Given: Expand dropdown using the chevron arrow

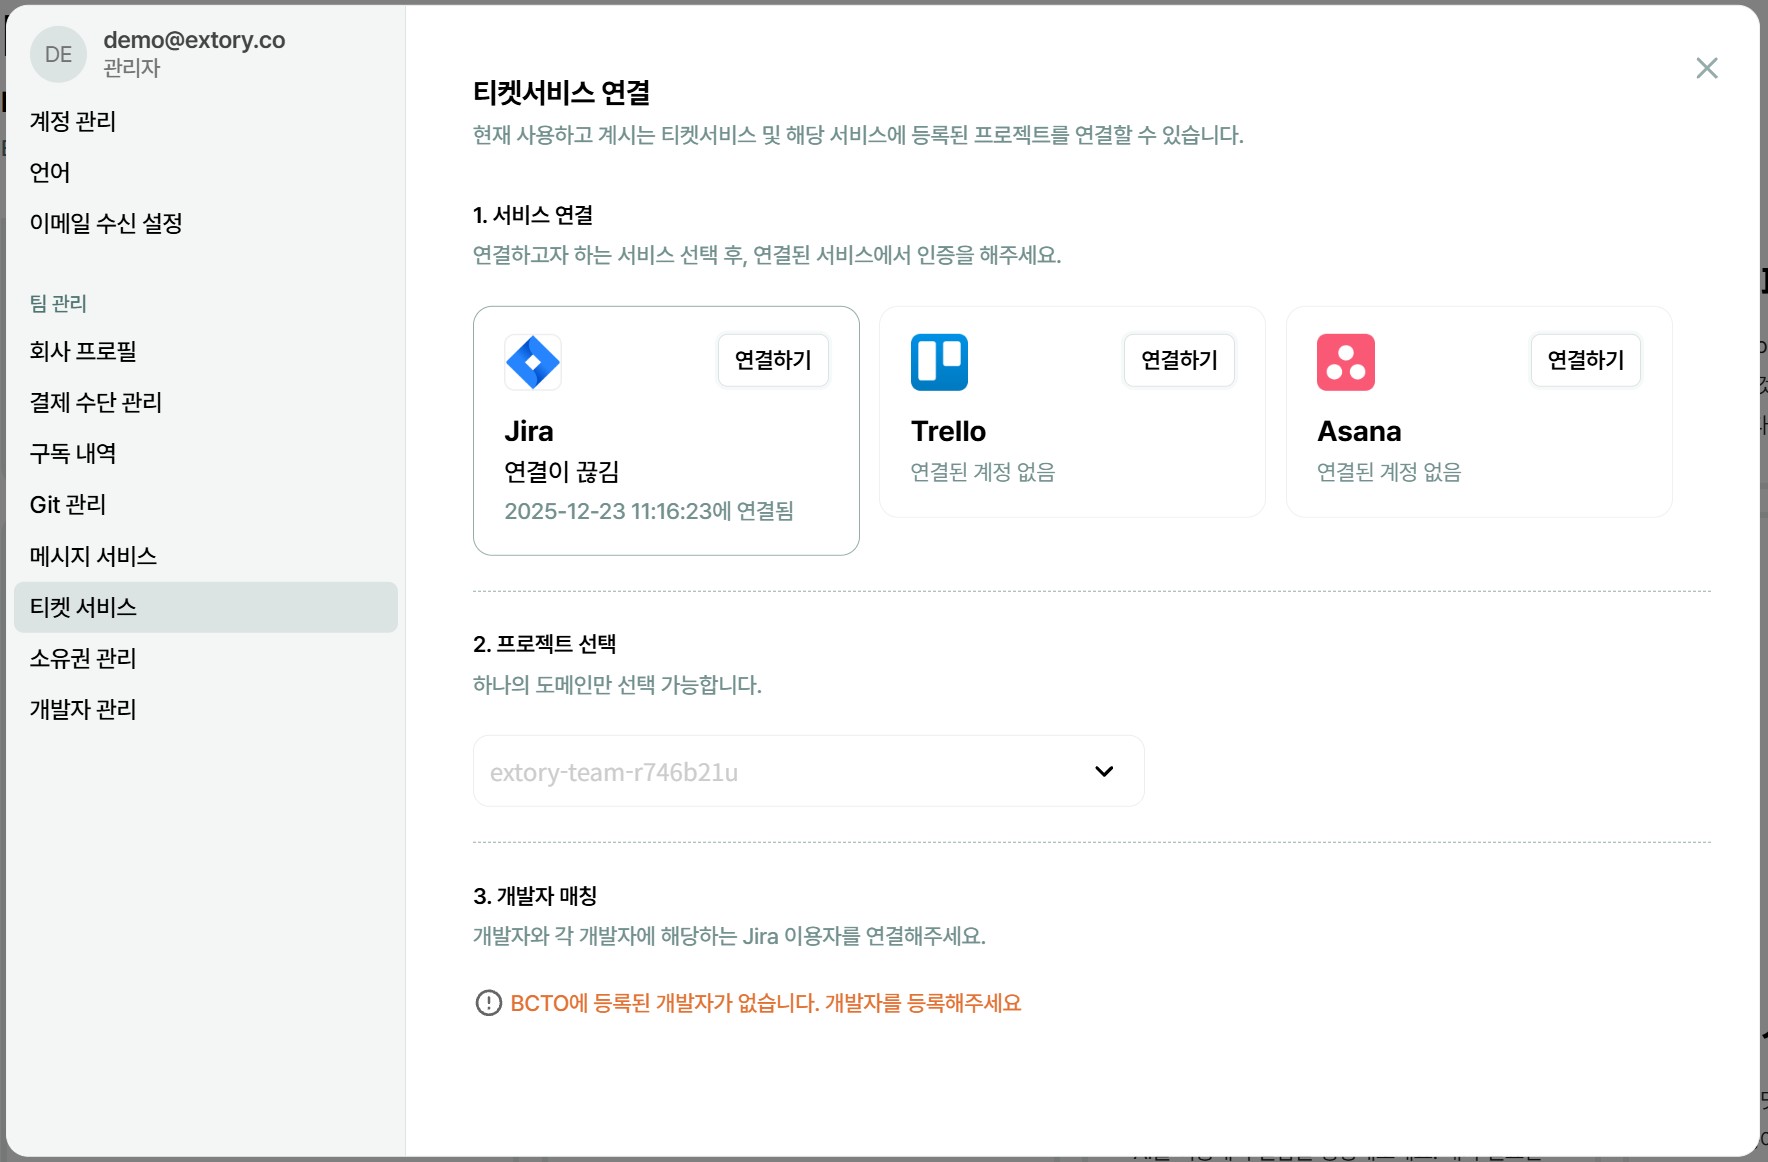Looking at the screenshot, I should click(1103, 771).
